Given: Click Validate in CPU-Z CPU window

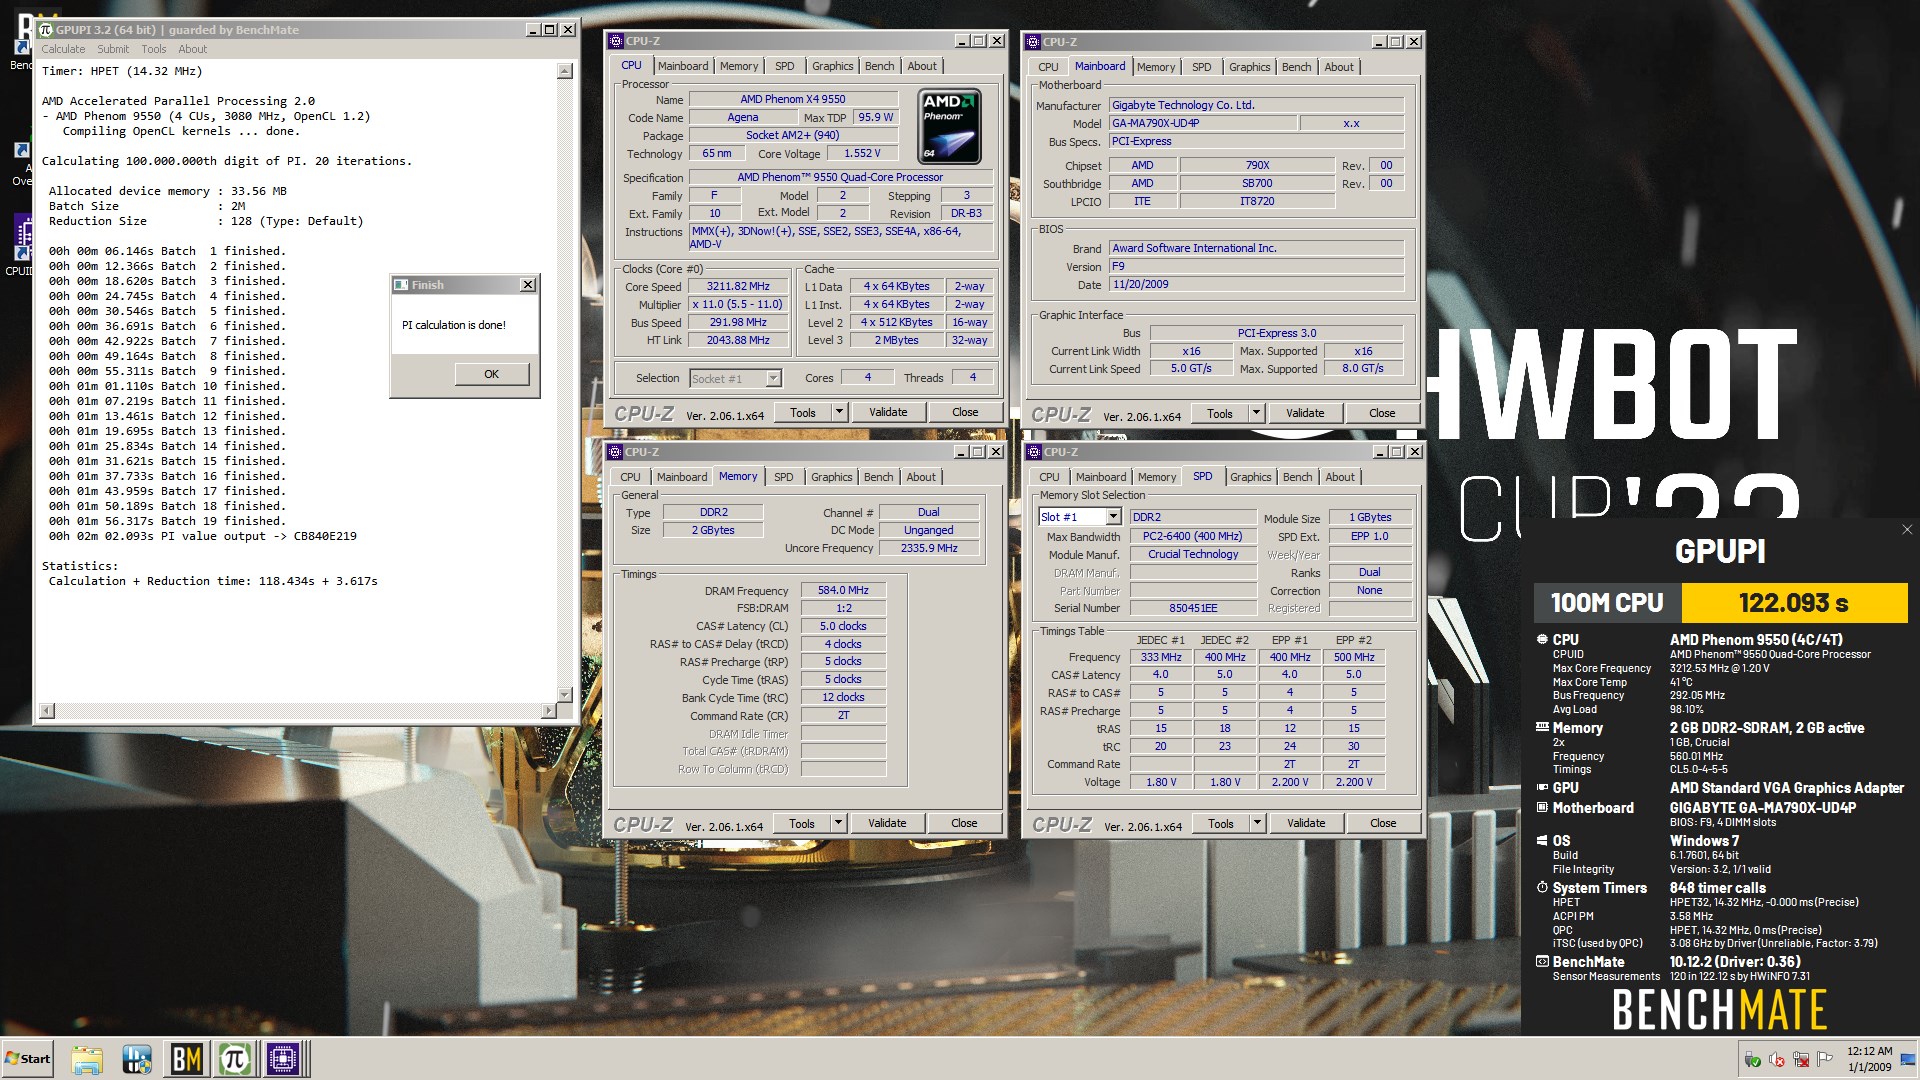Looking at the screenshot, I should point(888,412).
